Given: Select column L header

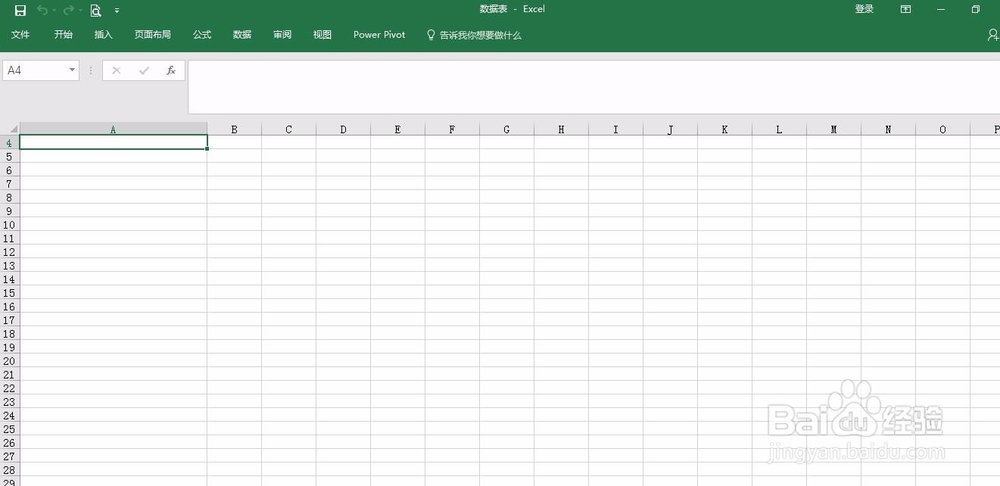Looking at the screenshot, I should click(x=779, y=129).
